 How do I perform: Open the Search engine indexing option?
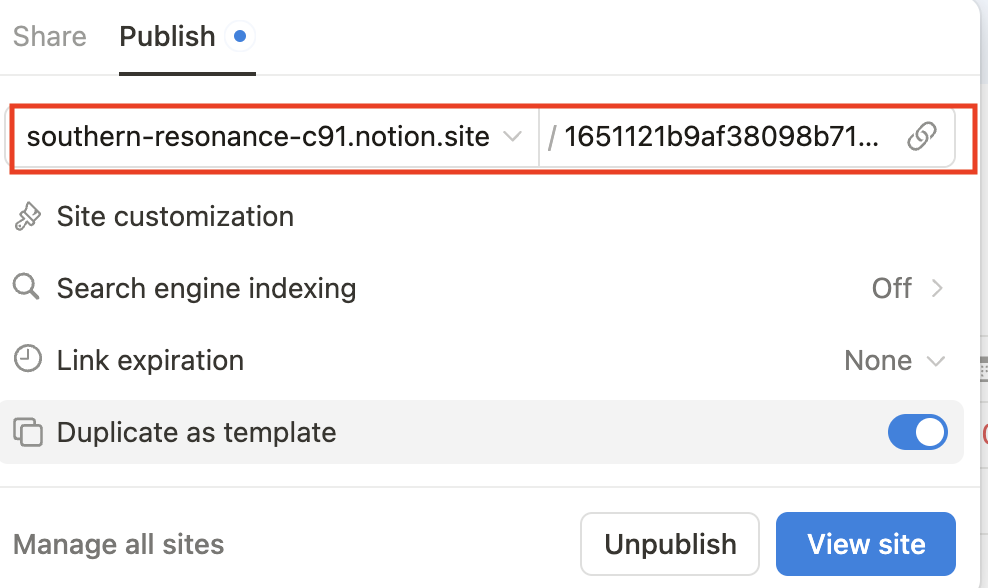(x=206, y=289)
